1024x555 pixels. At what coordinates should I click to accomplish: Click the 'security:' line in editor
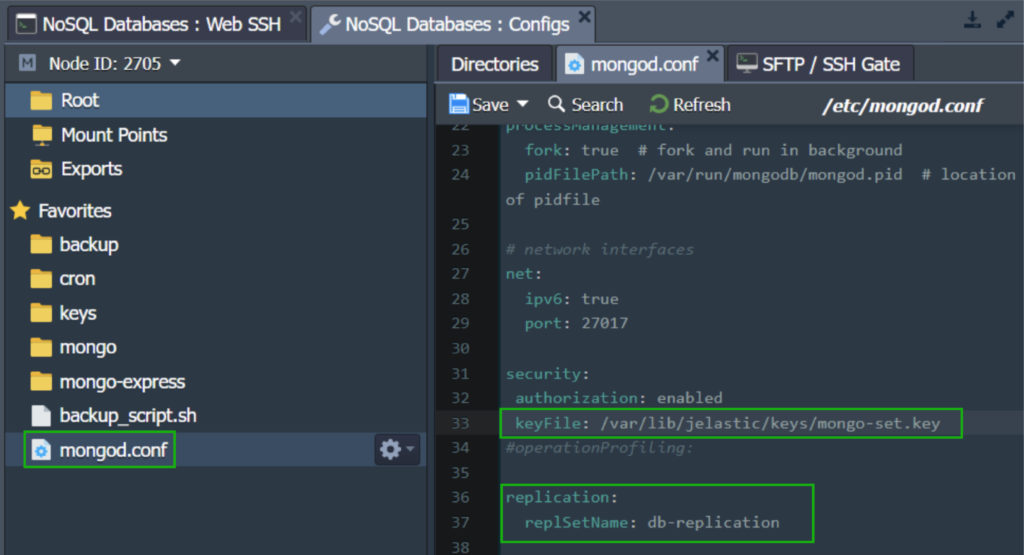547,373
